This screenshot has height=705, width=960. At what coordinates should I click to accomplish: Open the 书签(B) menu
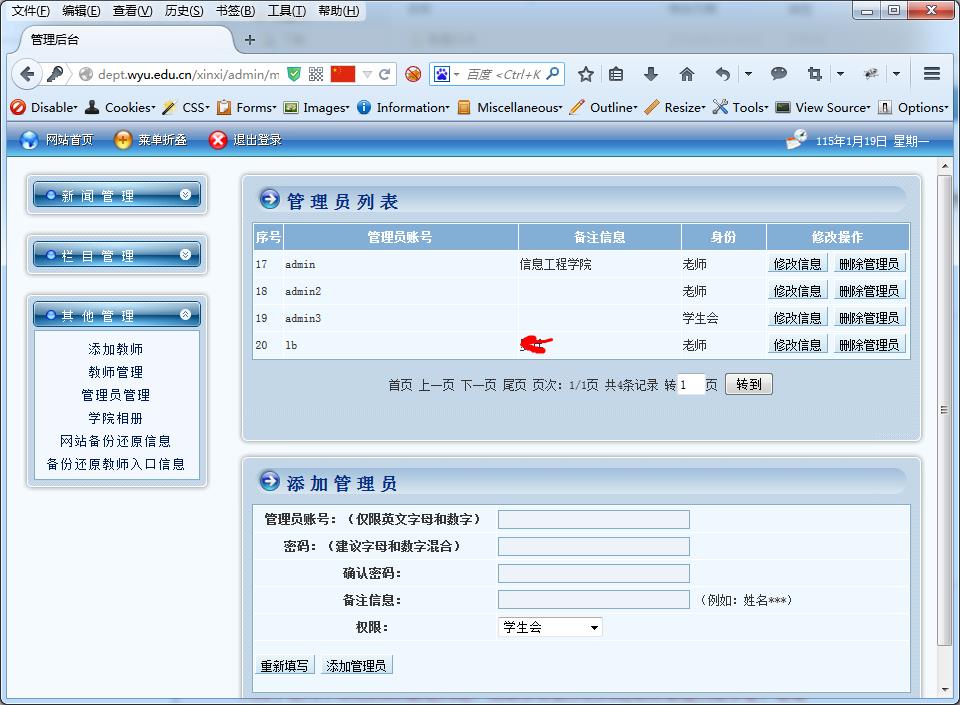coord(235,11)
